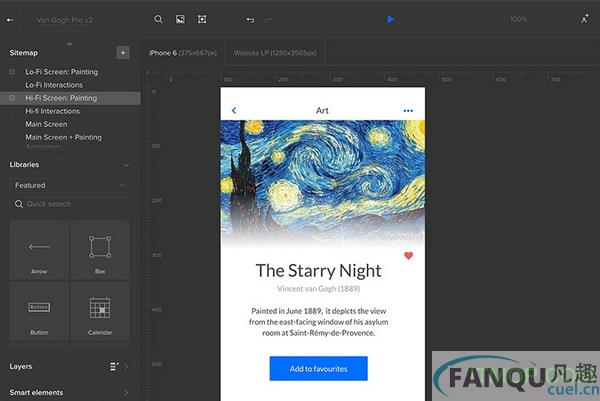Select the Painted in June 1889 paragraph
The width and height of the screenshot is (600, 401).
coord(318,322)
